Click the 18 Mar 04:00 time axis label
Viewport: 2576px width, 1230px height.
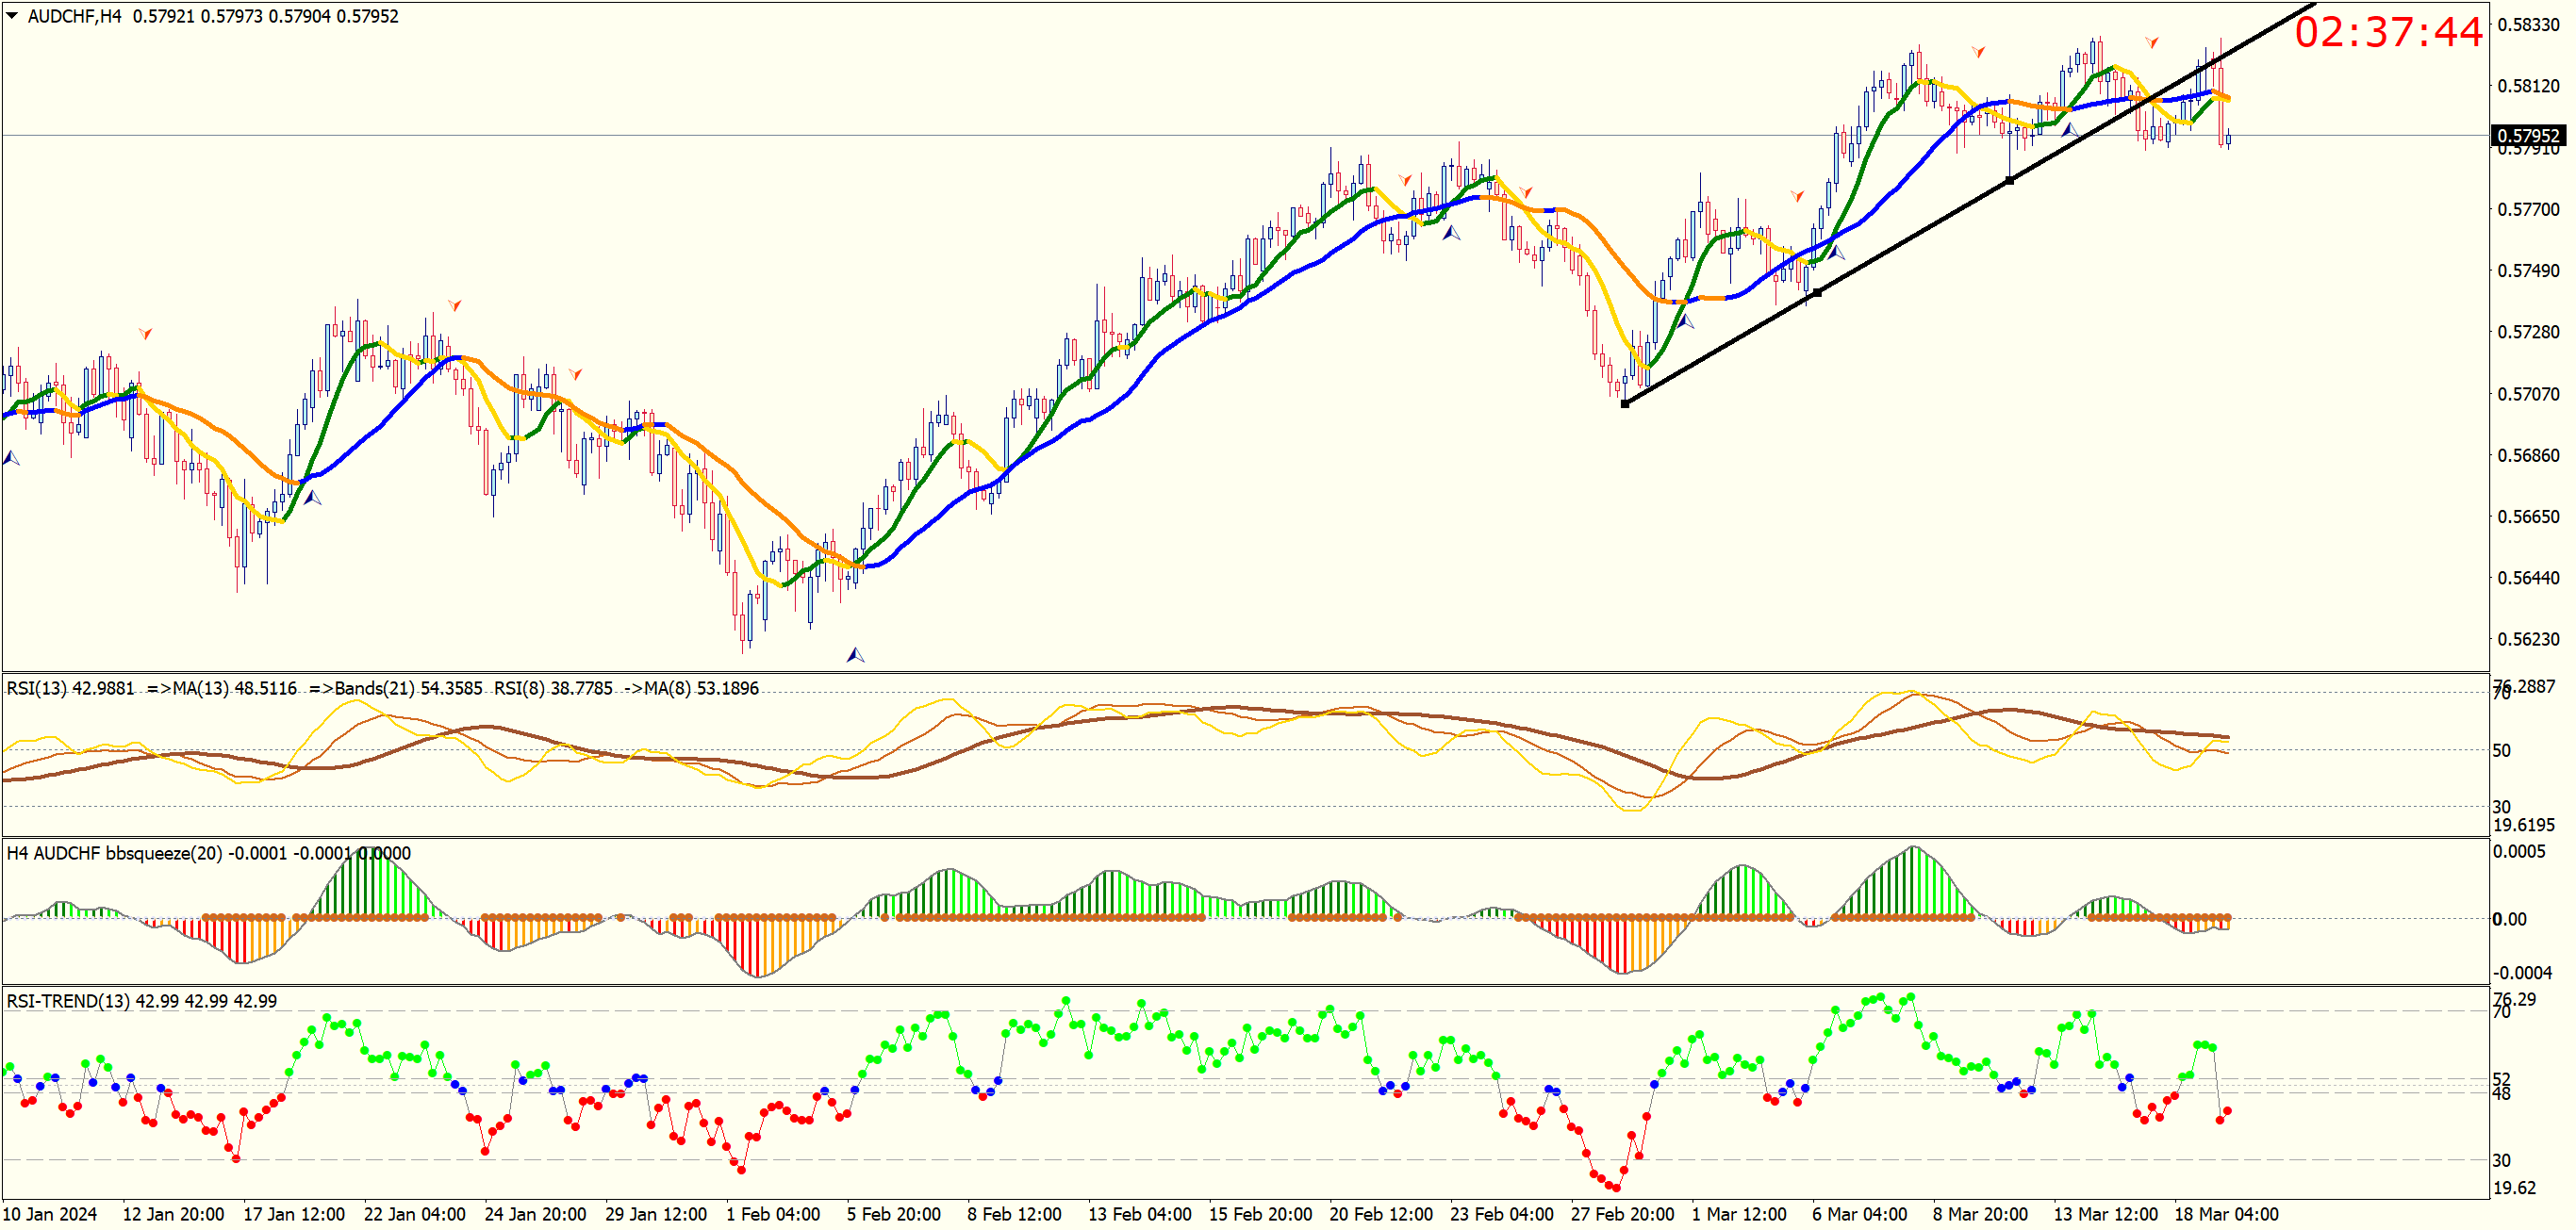pos(2226,1214)
